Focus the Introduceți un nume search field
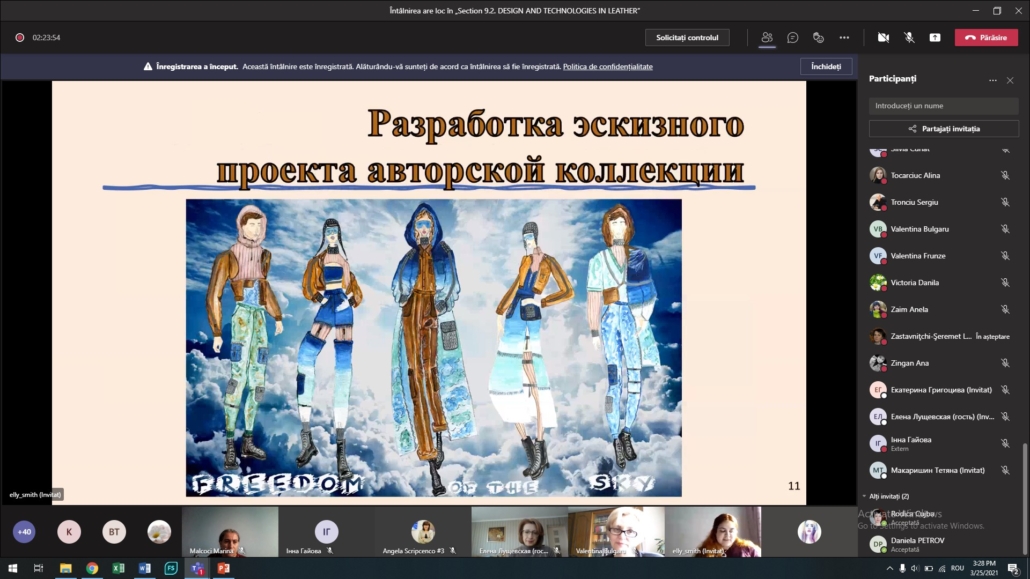Image resolution: width=1030 pixels, height=579 pixels. tap(943, 106)
